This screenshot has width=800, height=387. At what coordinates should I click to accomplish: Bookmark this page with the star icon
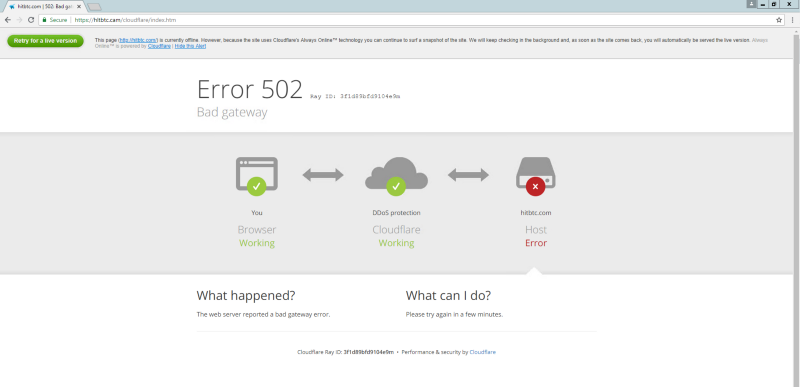pyautogui.click(x=779, y=20)
